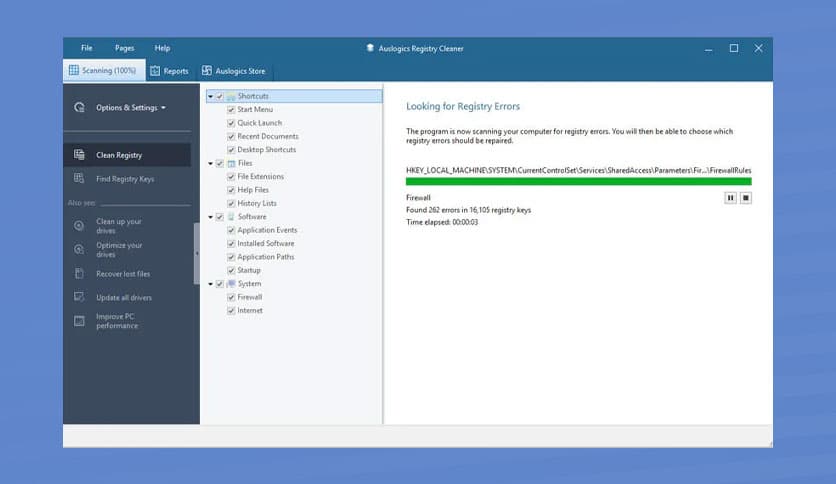Click the sidebar vertical scrollbar
The height and width of the screenshot is (484, 836).
coord(196,253)
